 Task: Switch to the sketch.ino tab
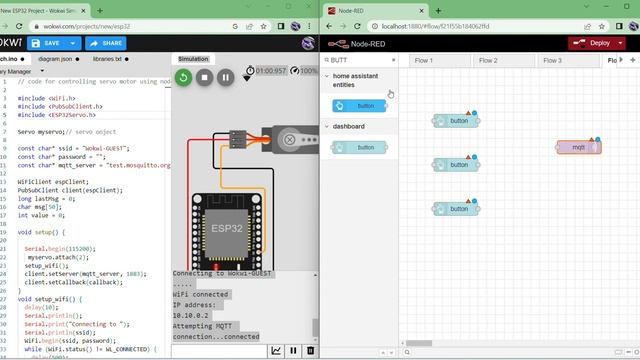[9, 59]
